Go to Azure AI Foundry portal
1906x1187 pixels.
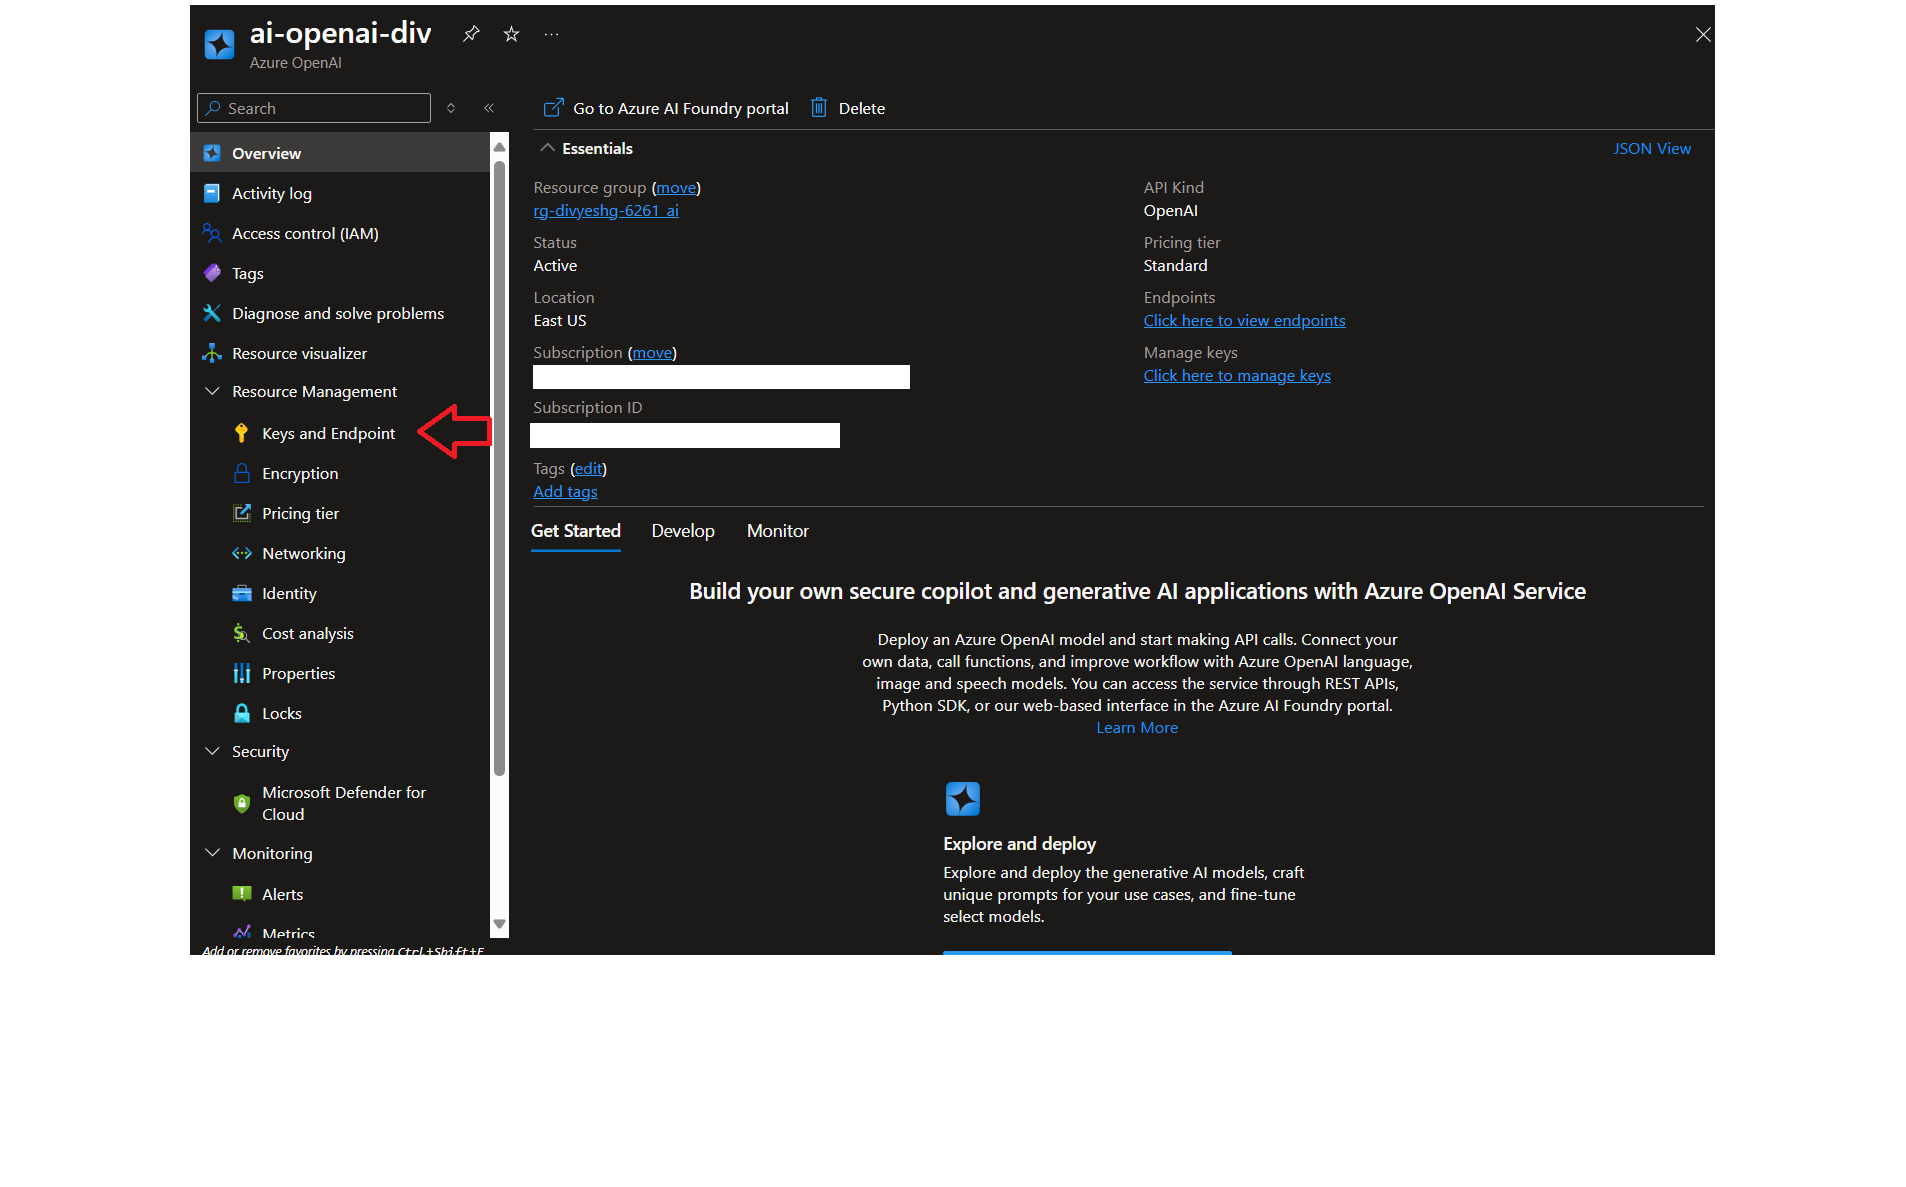coord(666,108)
